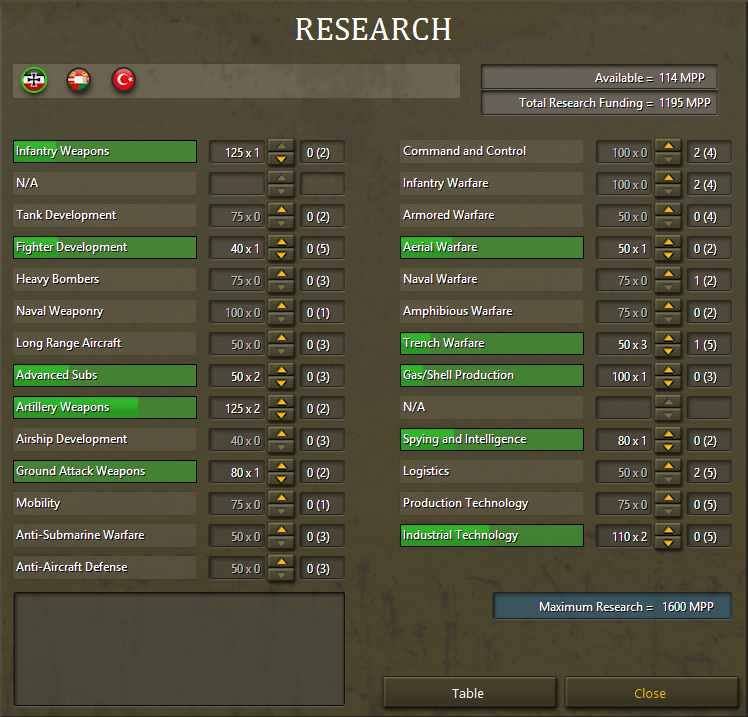Viewport: 748px width, 717px height.
Task: Select the Industrial Technology research bar
Action: [x=492, y=535]
